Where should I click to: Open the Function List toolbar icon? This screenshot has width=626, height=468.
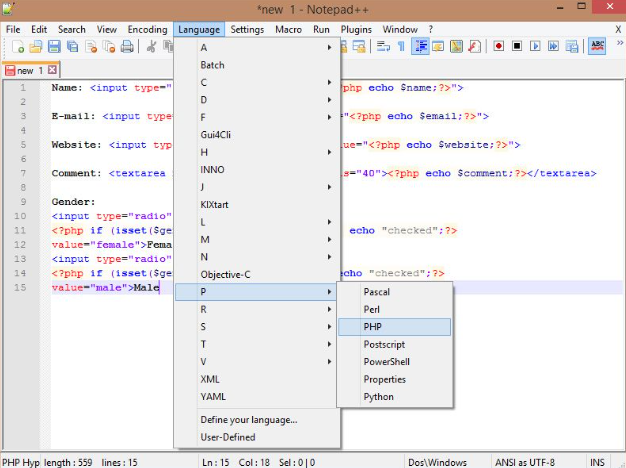click(x=474, y=47)
